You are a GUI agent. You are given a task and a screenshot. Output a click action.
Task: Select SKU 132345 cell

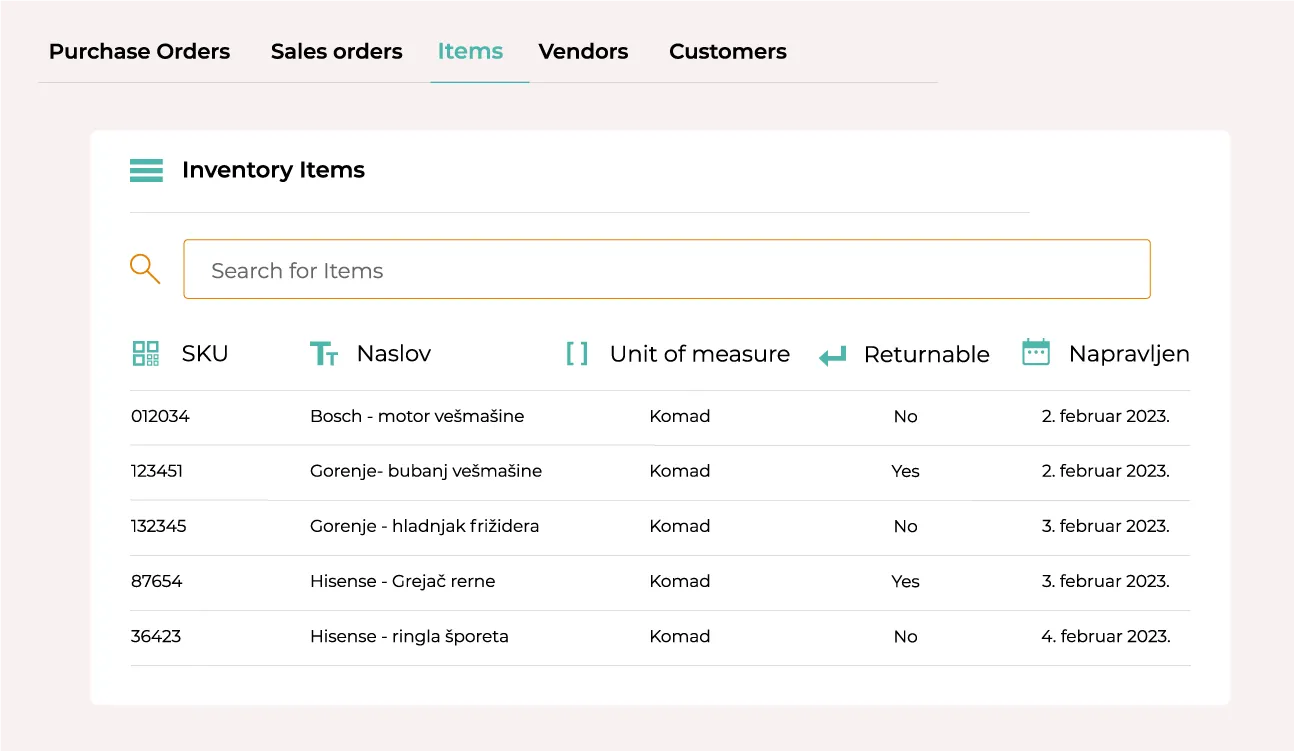pyautogui.click(x=158, y=526)
